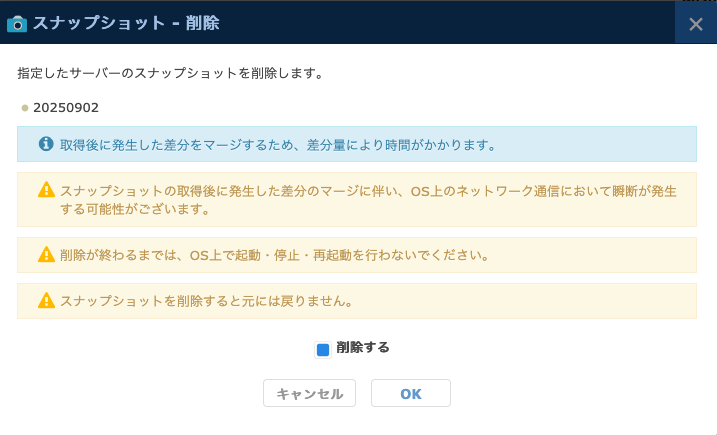Click the warning text about 起動・停止・再起動

(274, 254)
